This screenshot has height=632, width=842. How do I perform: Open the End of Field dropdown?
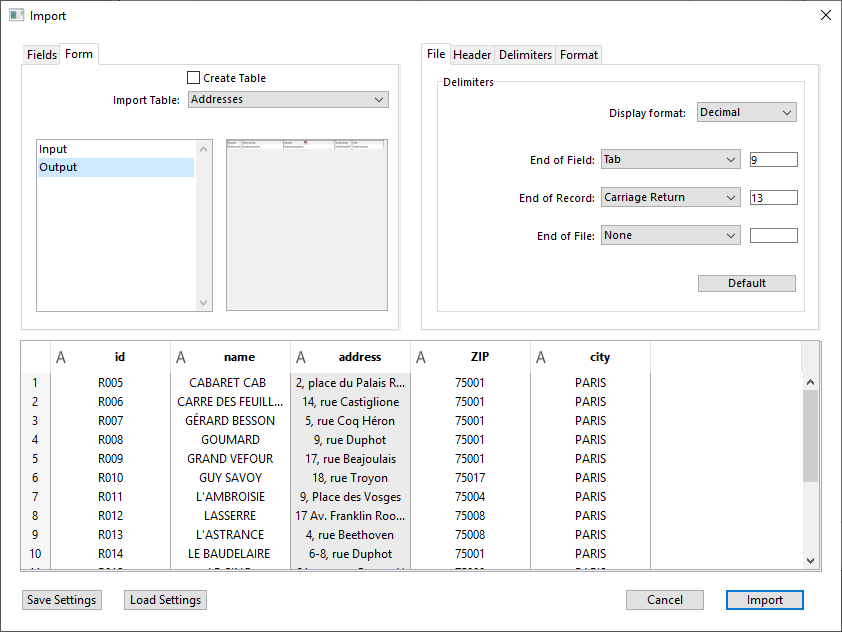(x=670, y=160)
